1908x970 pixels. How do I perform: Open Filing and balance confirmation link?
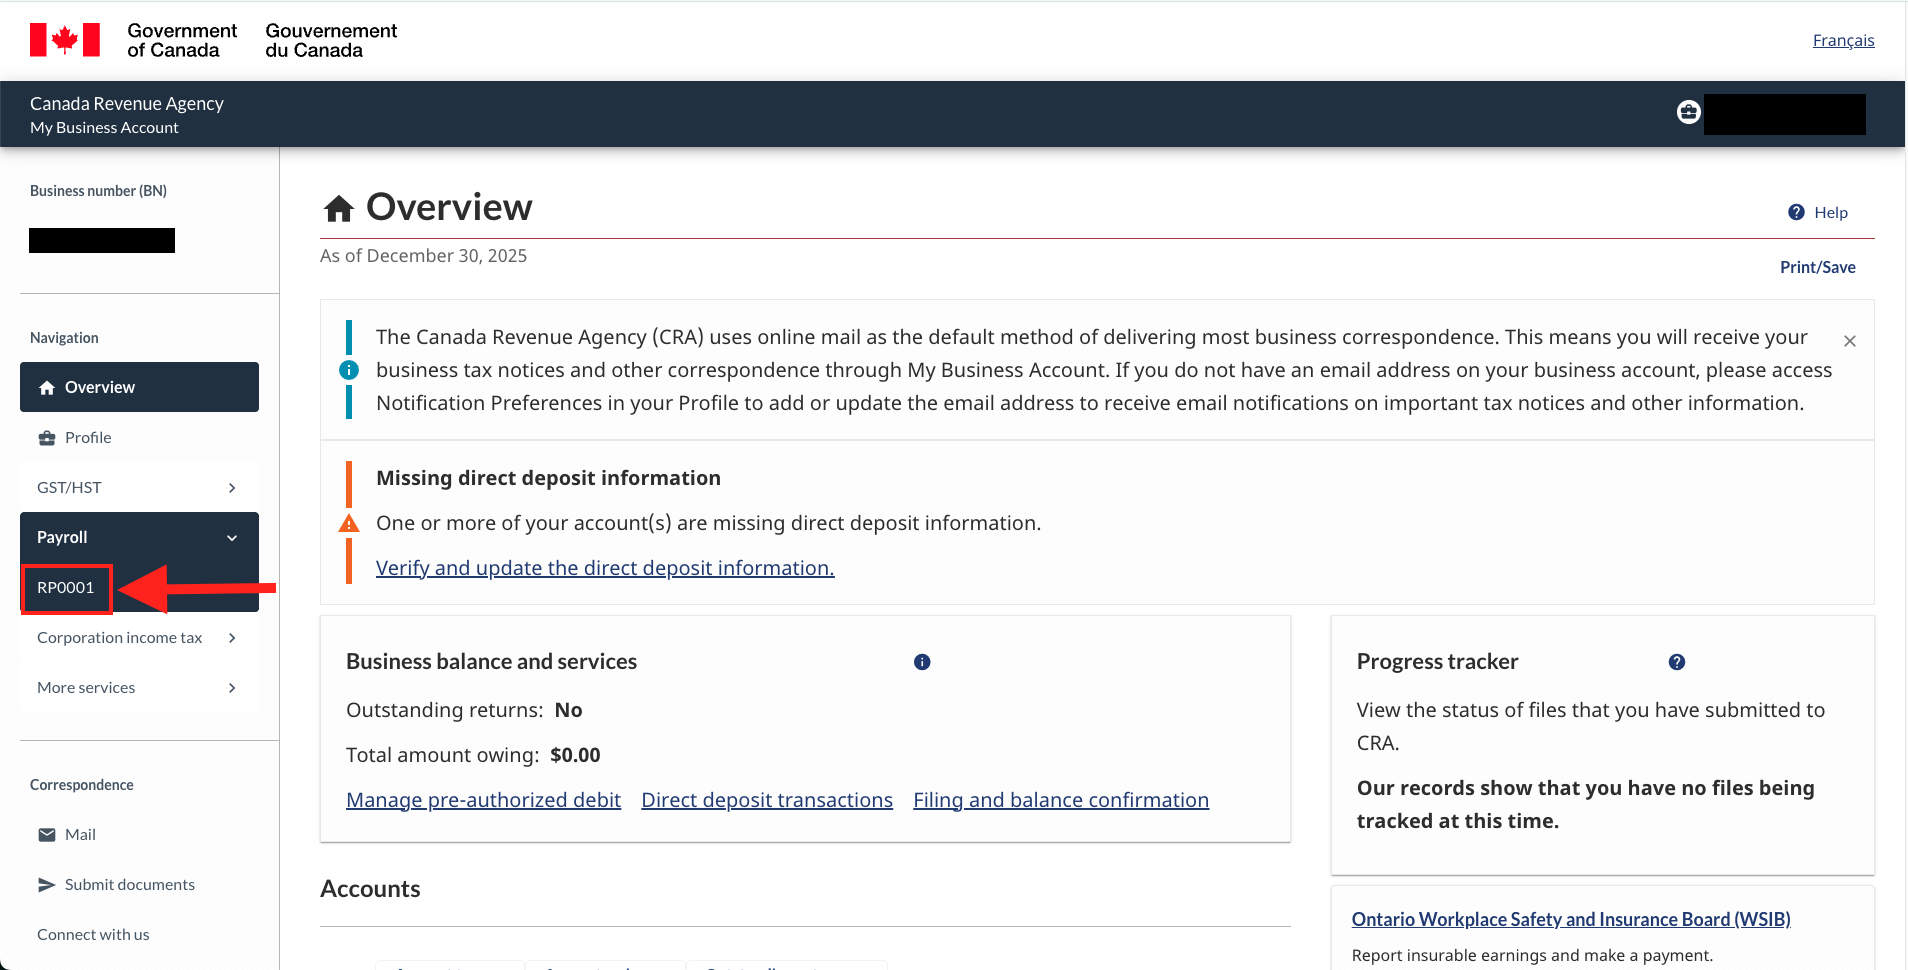[1061, 800]
